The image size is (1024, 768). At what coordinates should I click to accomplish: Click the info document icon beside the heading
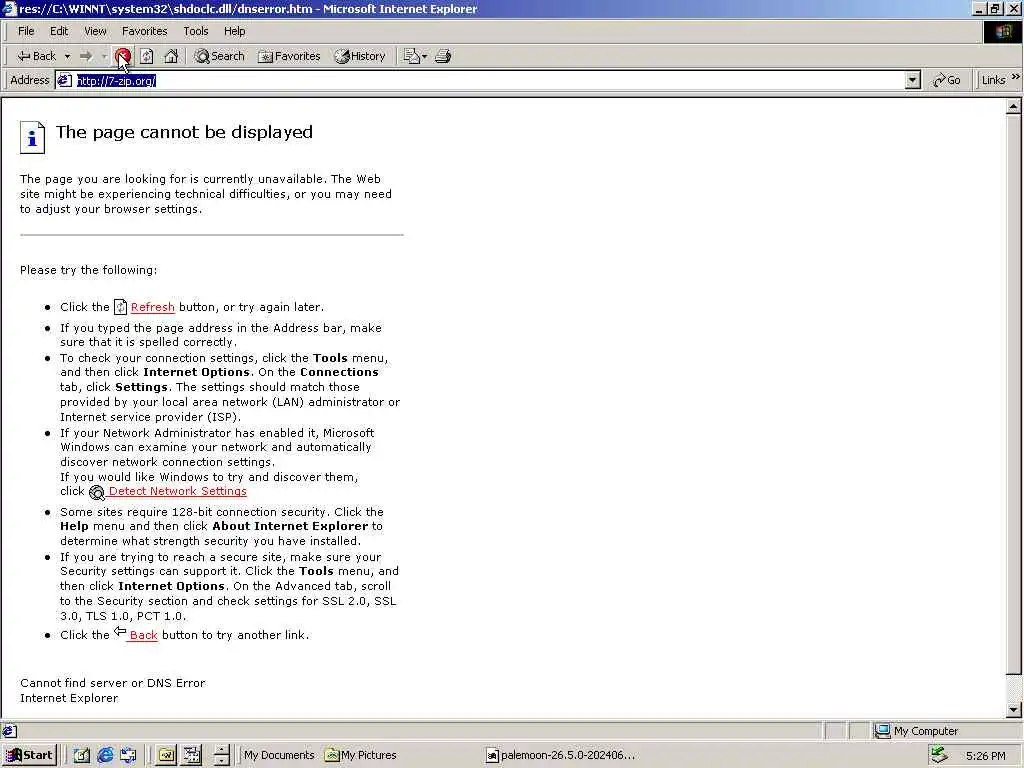click(x=32, y=137)
